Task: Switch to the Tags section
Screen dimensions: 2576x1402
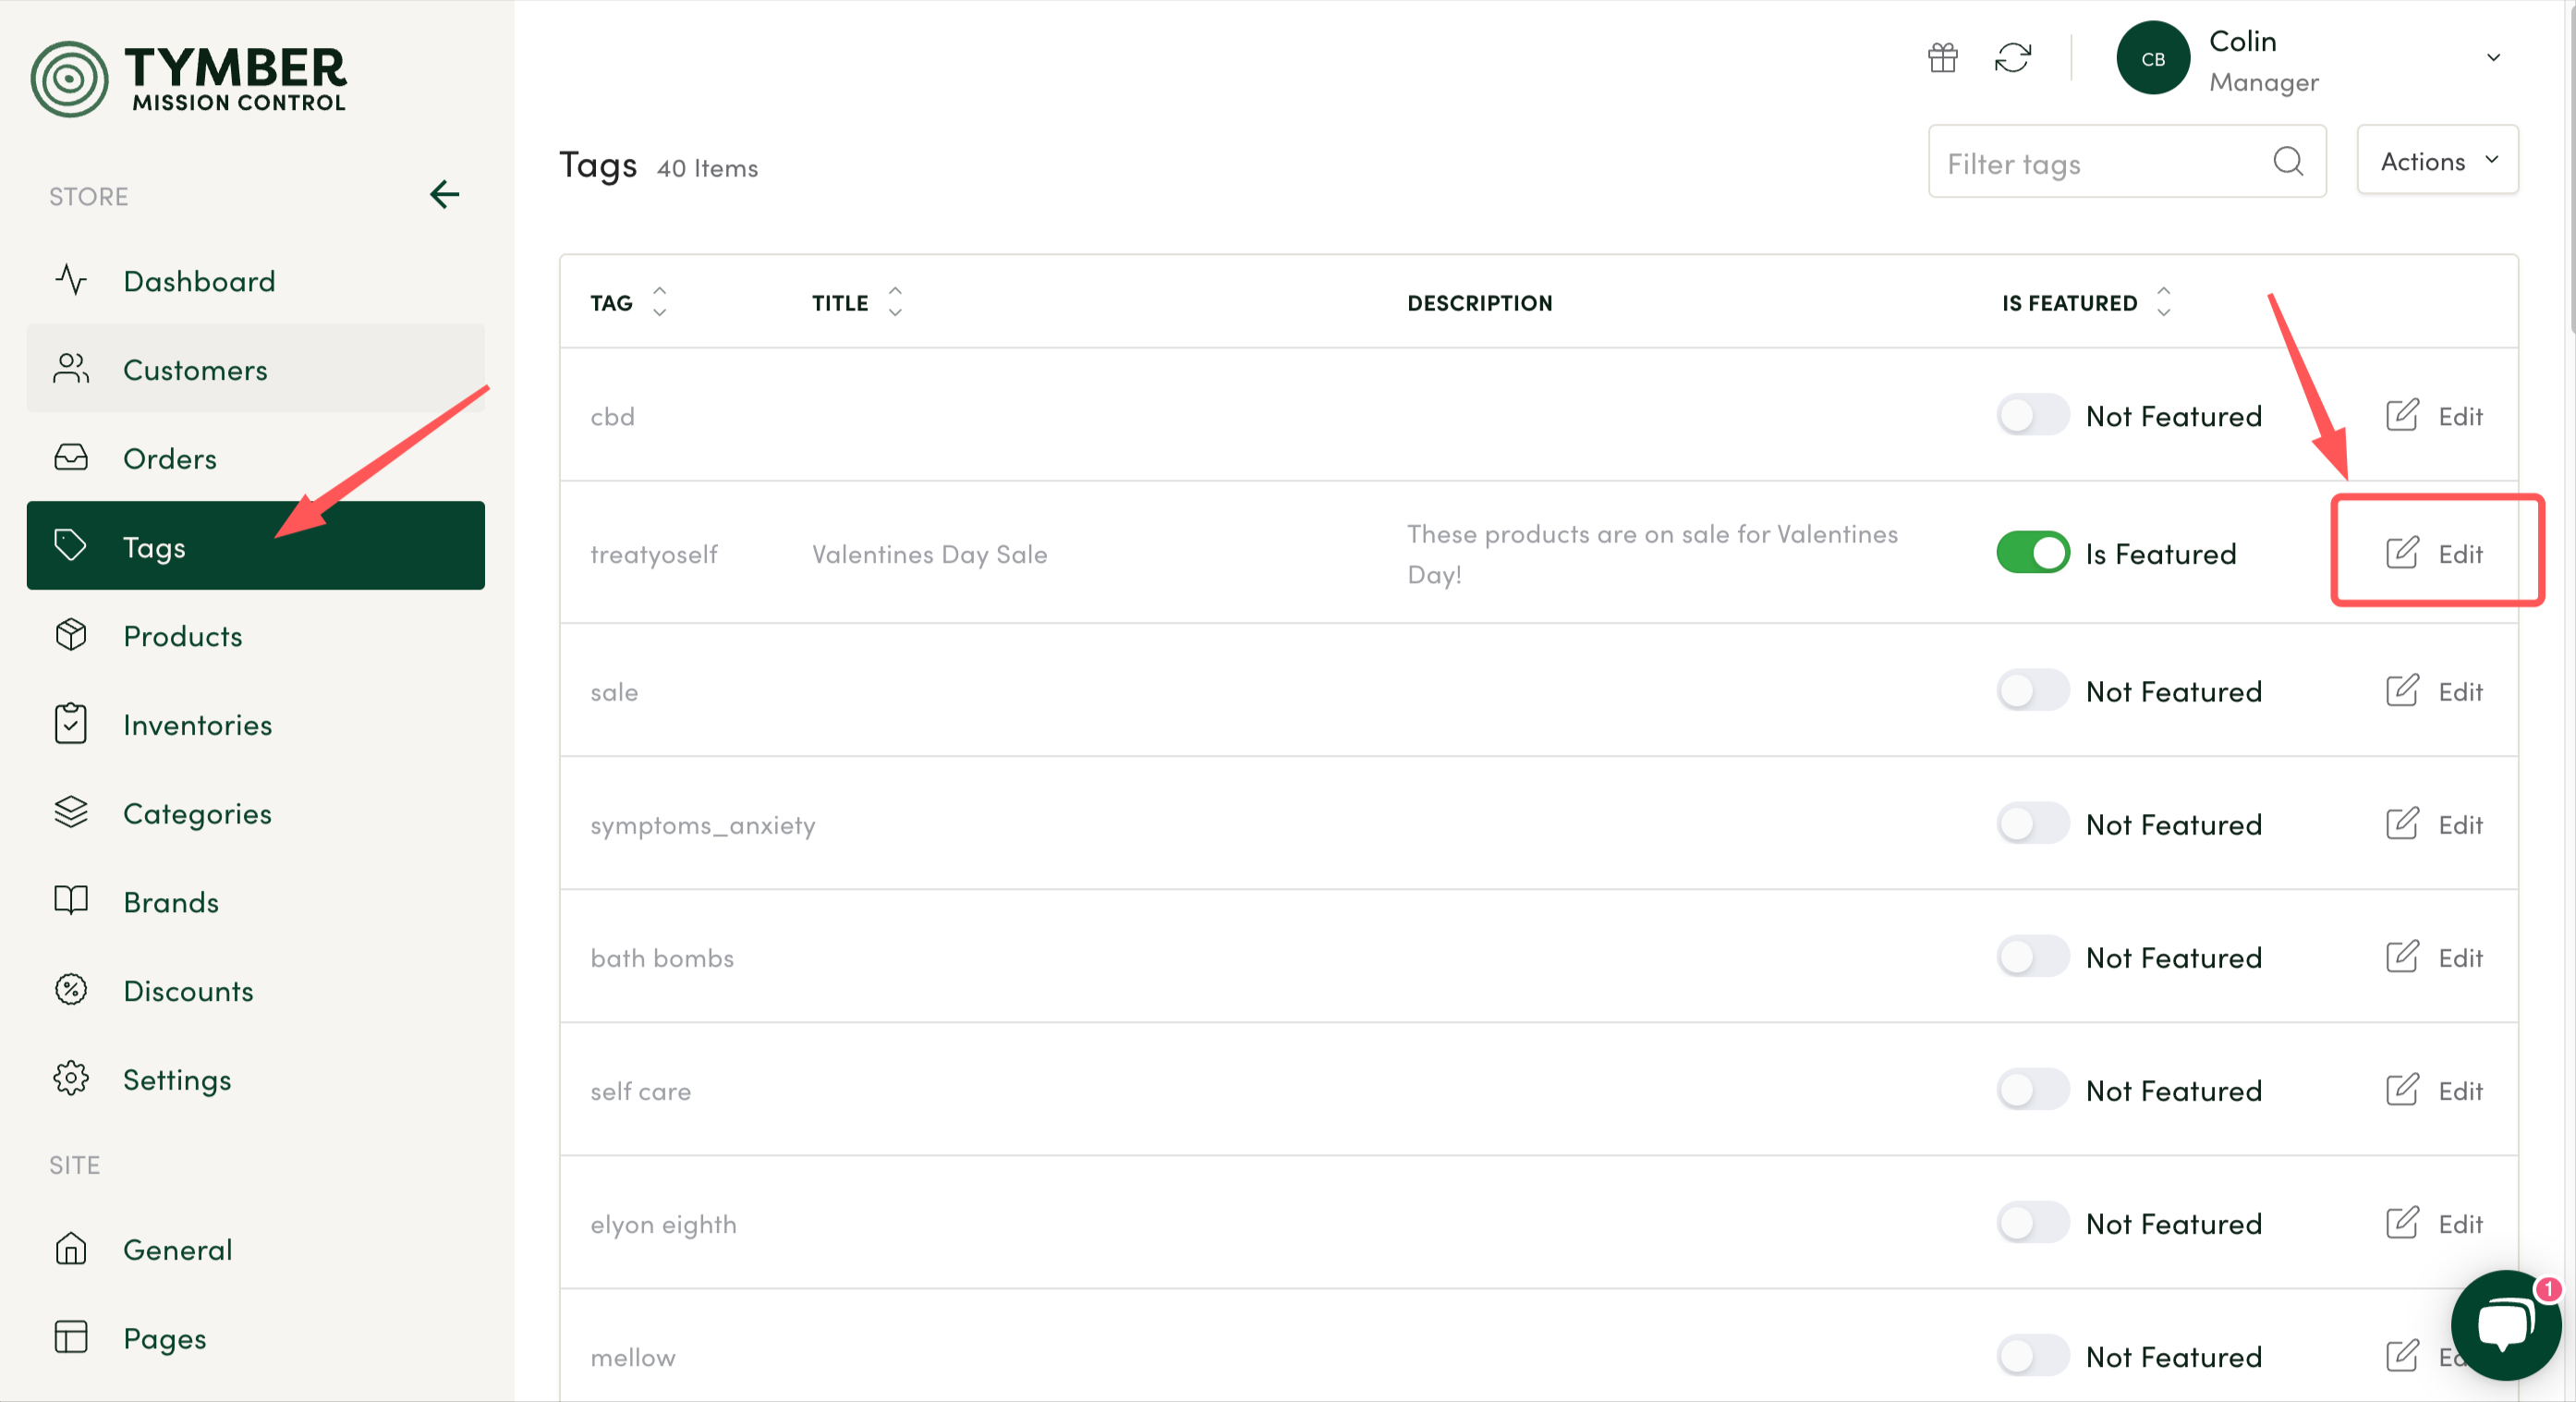Action: point(155,546)
